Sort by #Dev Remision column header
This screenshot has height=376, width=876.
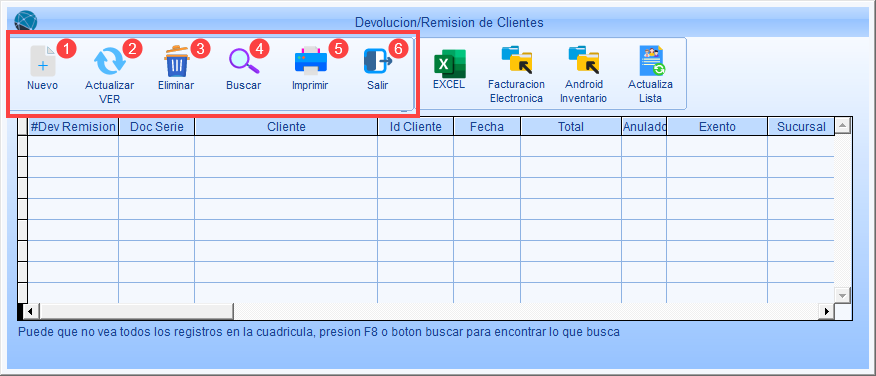tap(73, 127)
